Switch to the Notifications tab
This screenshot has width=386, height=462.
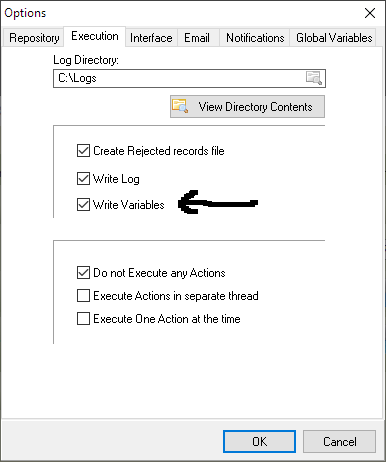[255, 38]
